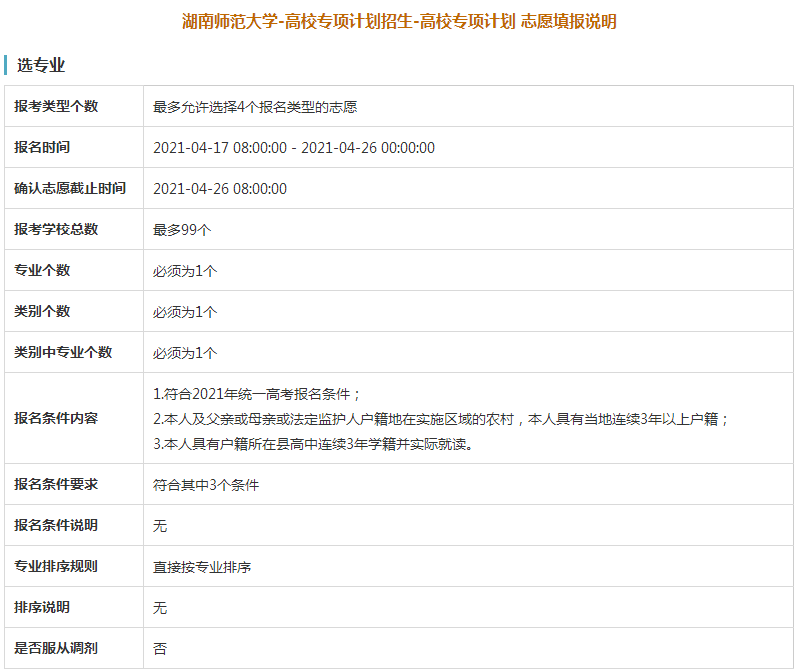Screen dimensions: 799x672
Task: Select the 报名条件说明 label
Action: 56,525
